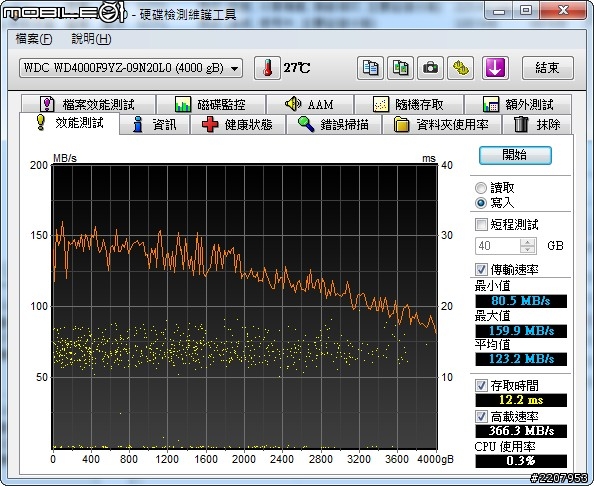Save screenshot with the camera icon
The image size is (594, 486).
pos(430,68)
